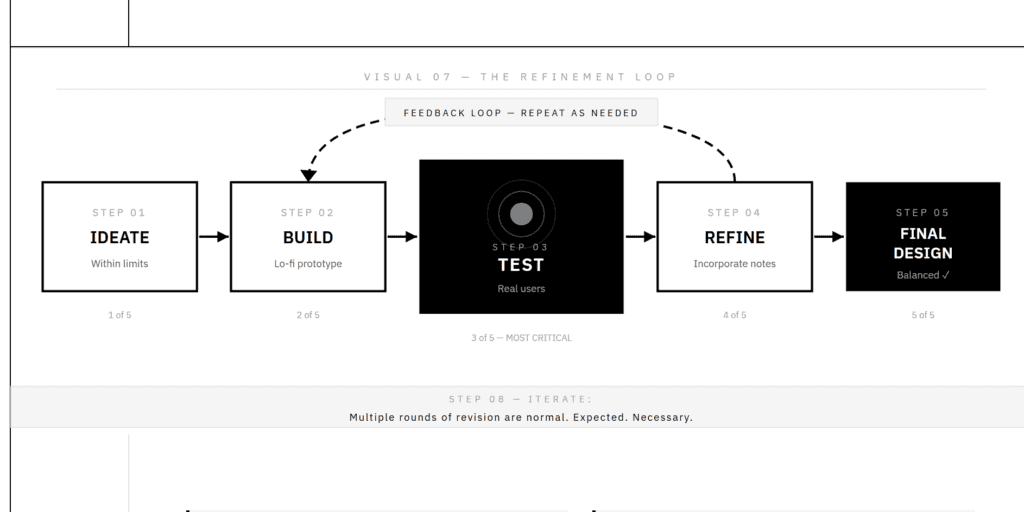Click the Step 08 Iterate banner text
Viewport: 1024px width, 512px height.
521,408
